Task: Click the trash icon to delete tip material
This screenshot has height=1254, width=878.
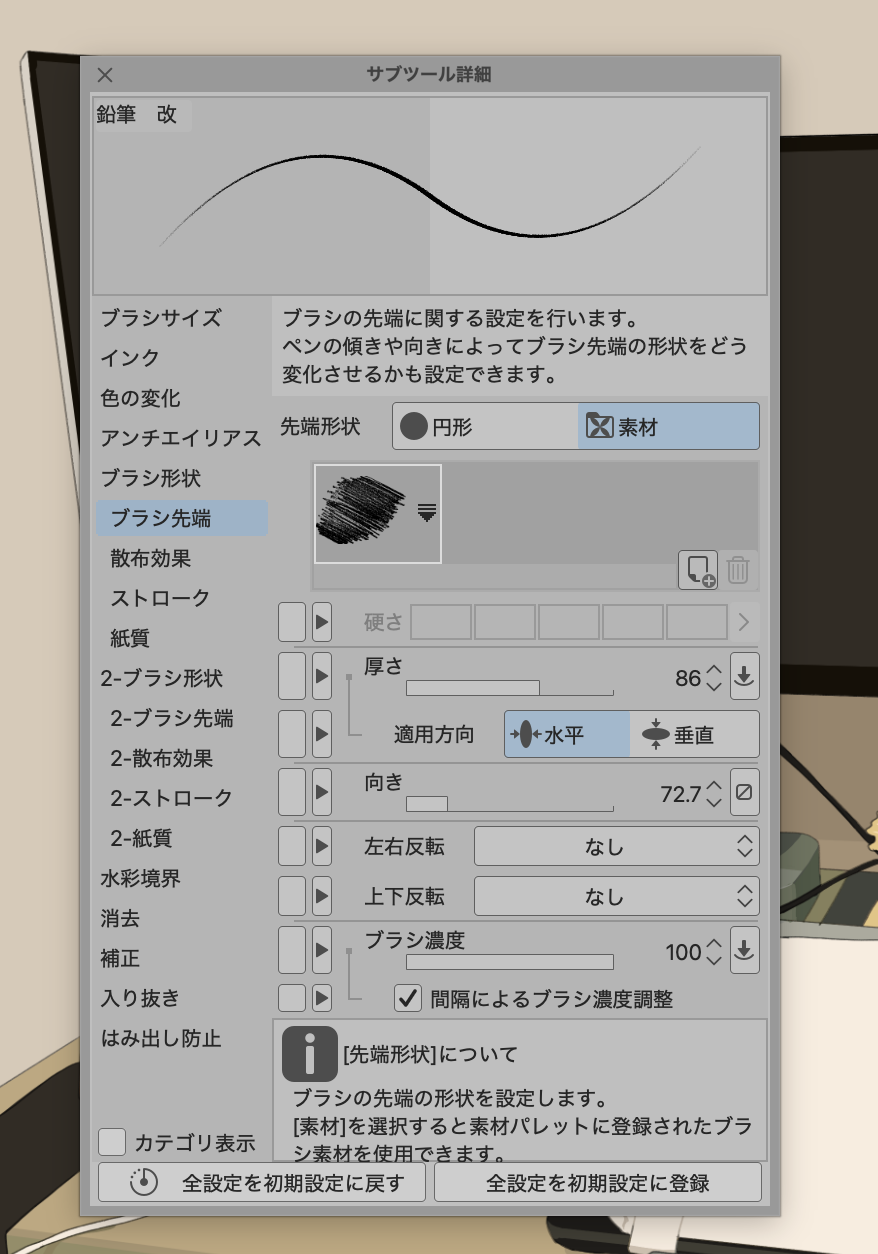Action: [738, 570]
